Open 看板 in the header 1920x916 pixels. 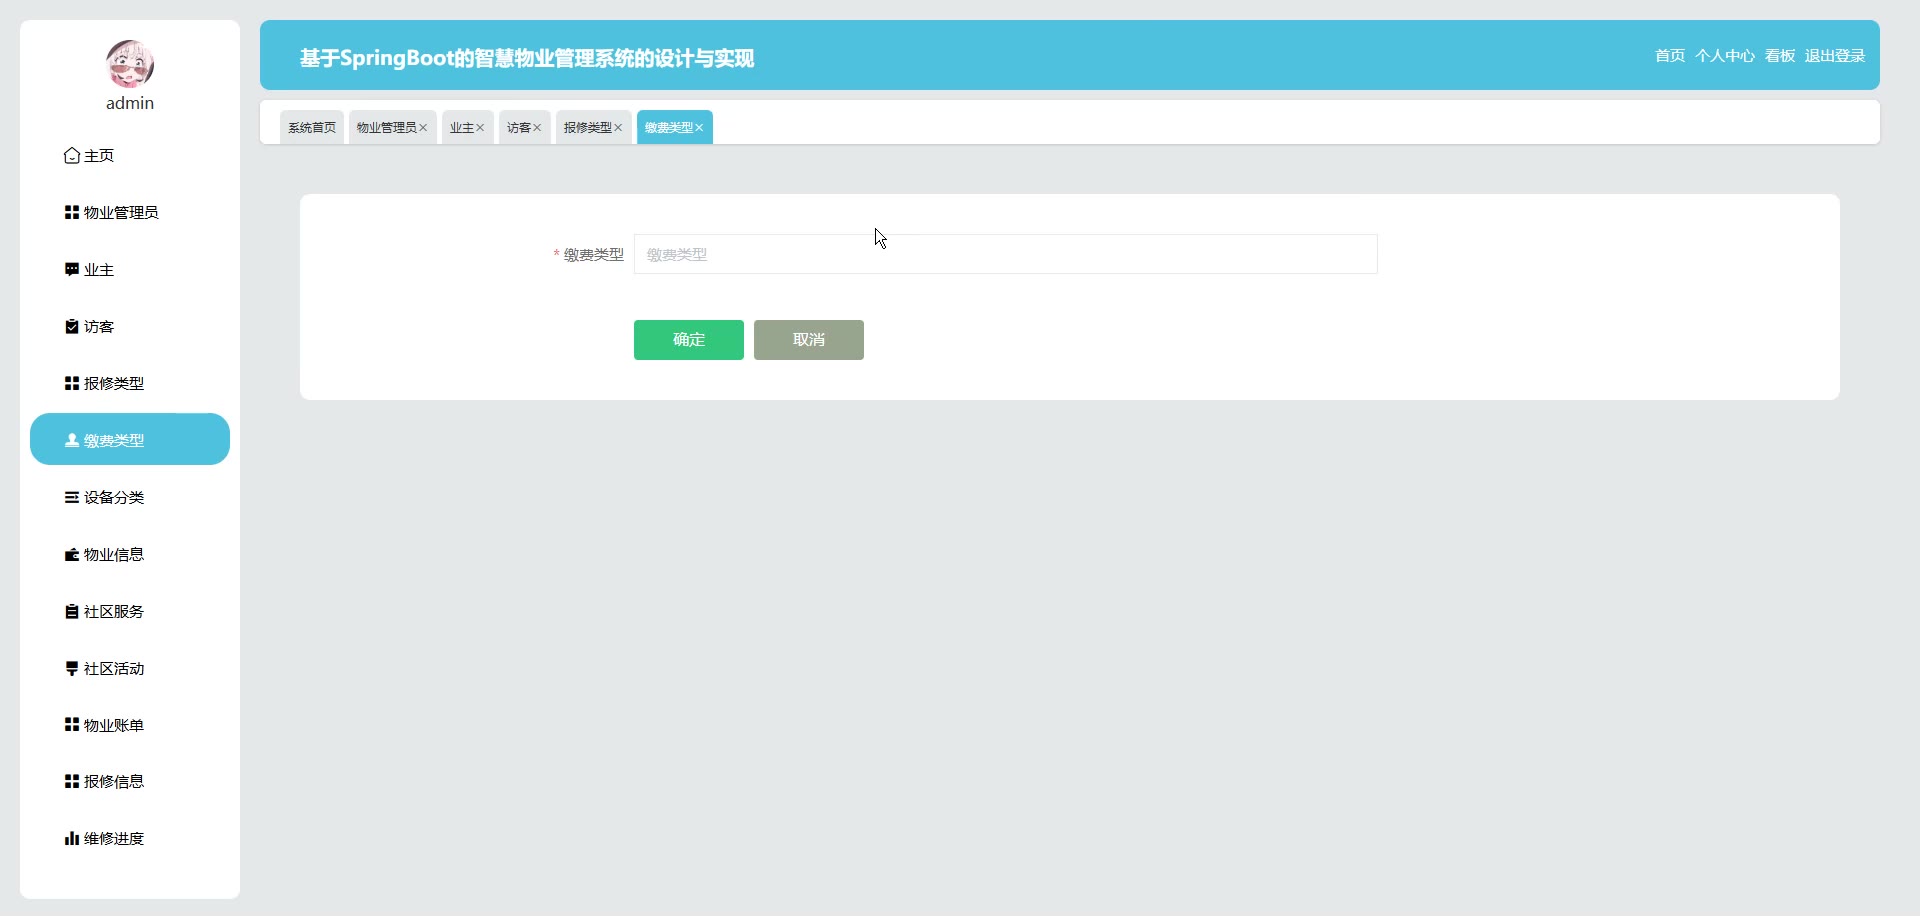pyautogui.click(x=1780, y=56)
